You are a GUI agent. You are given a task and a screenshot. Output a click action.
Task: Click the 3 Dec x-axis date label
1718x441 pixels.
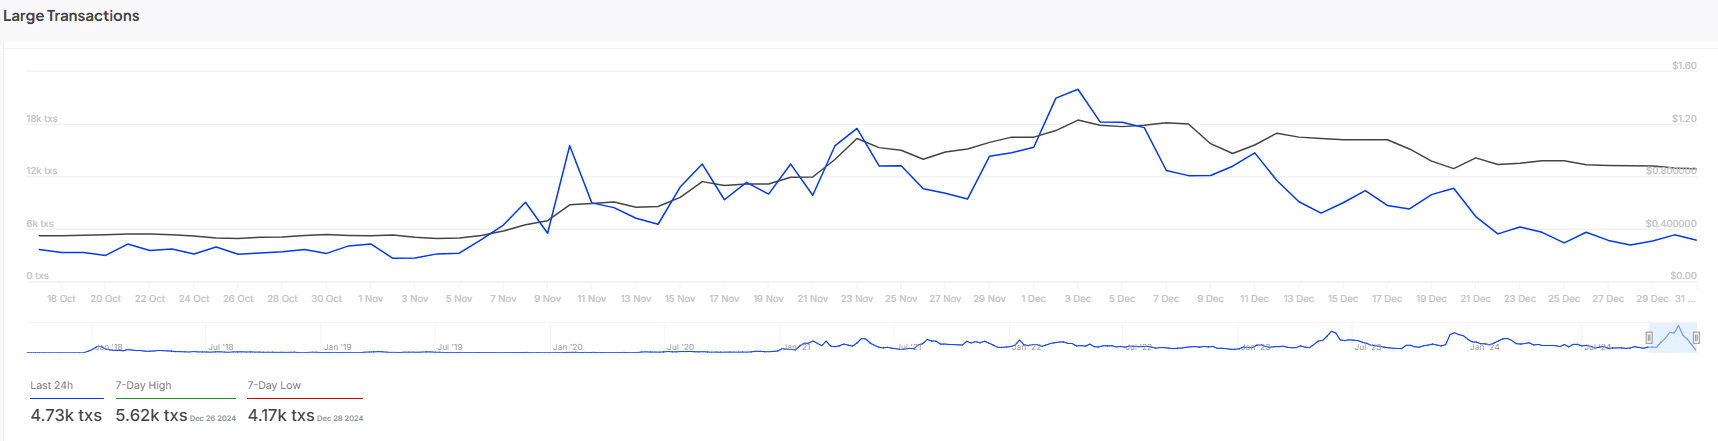1077,299
